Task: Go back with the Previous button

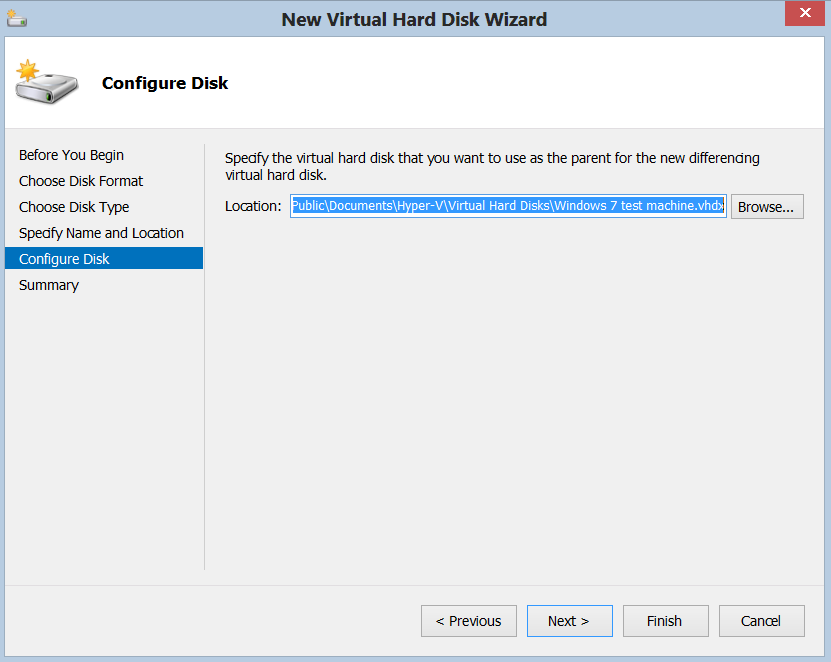Action: (x=468, y=621)
